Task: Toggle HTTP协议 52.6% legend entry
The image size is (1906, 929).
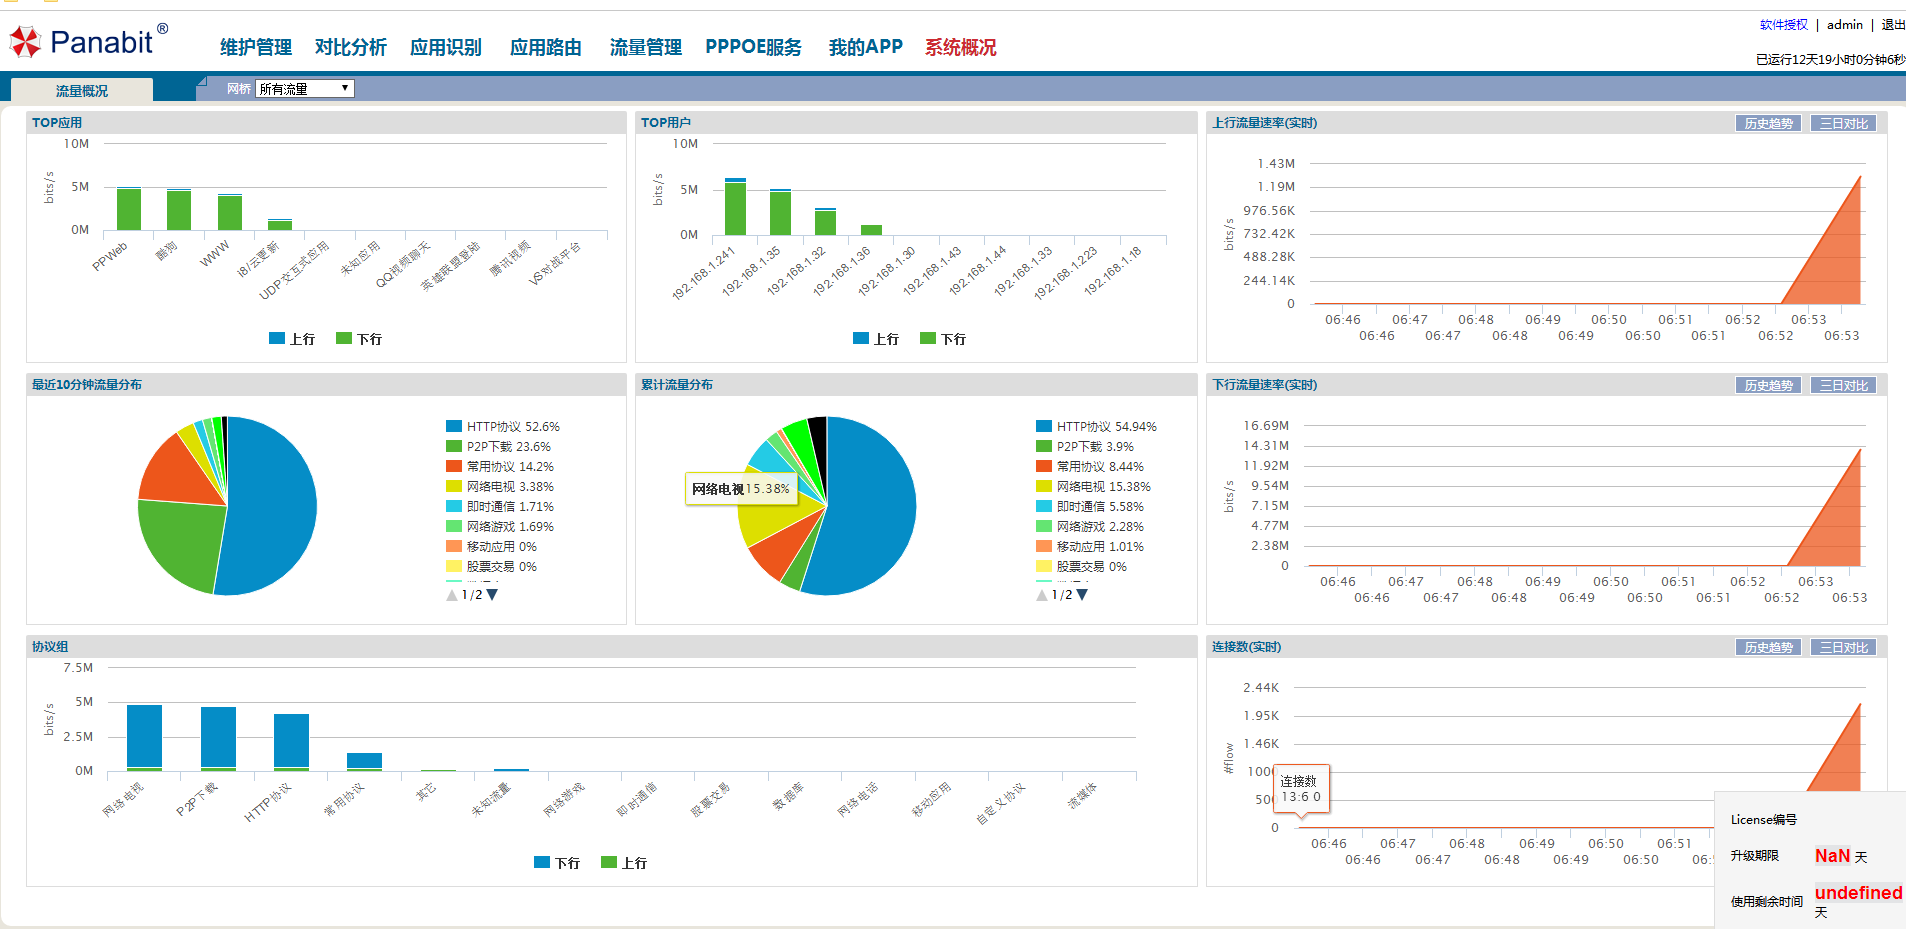Action: pos(503,426)
